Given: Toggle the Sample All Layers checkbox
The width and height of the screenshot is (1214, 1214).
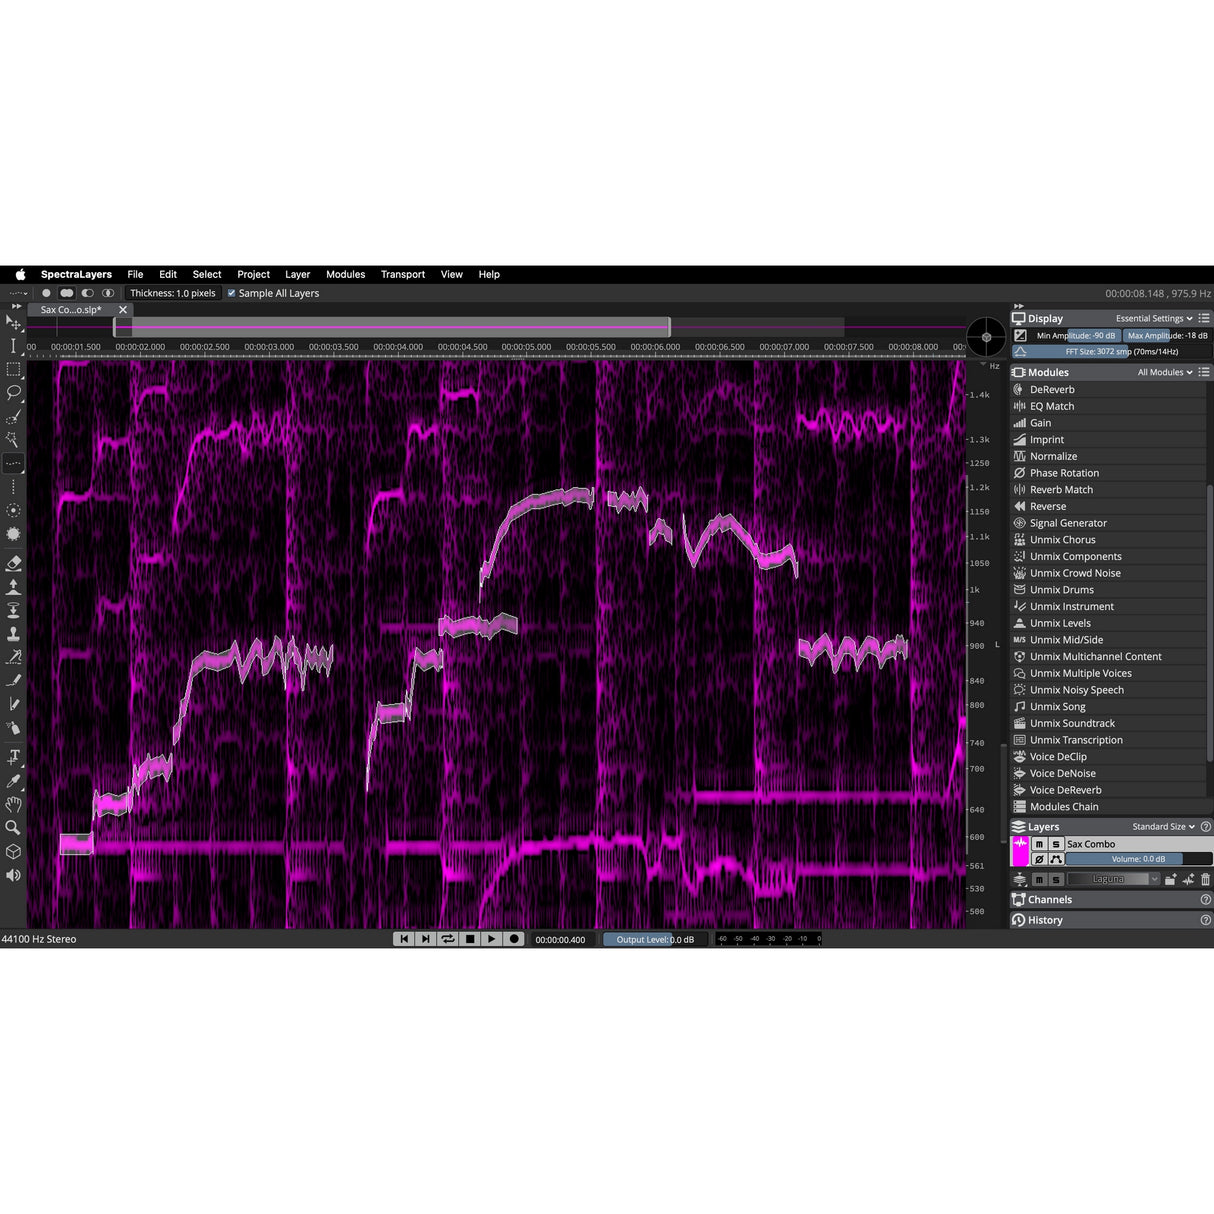Looking at the screenshot, I should tap(231, 293).
